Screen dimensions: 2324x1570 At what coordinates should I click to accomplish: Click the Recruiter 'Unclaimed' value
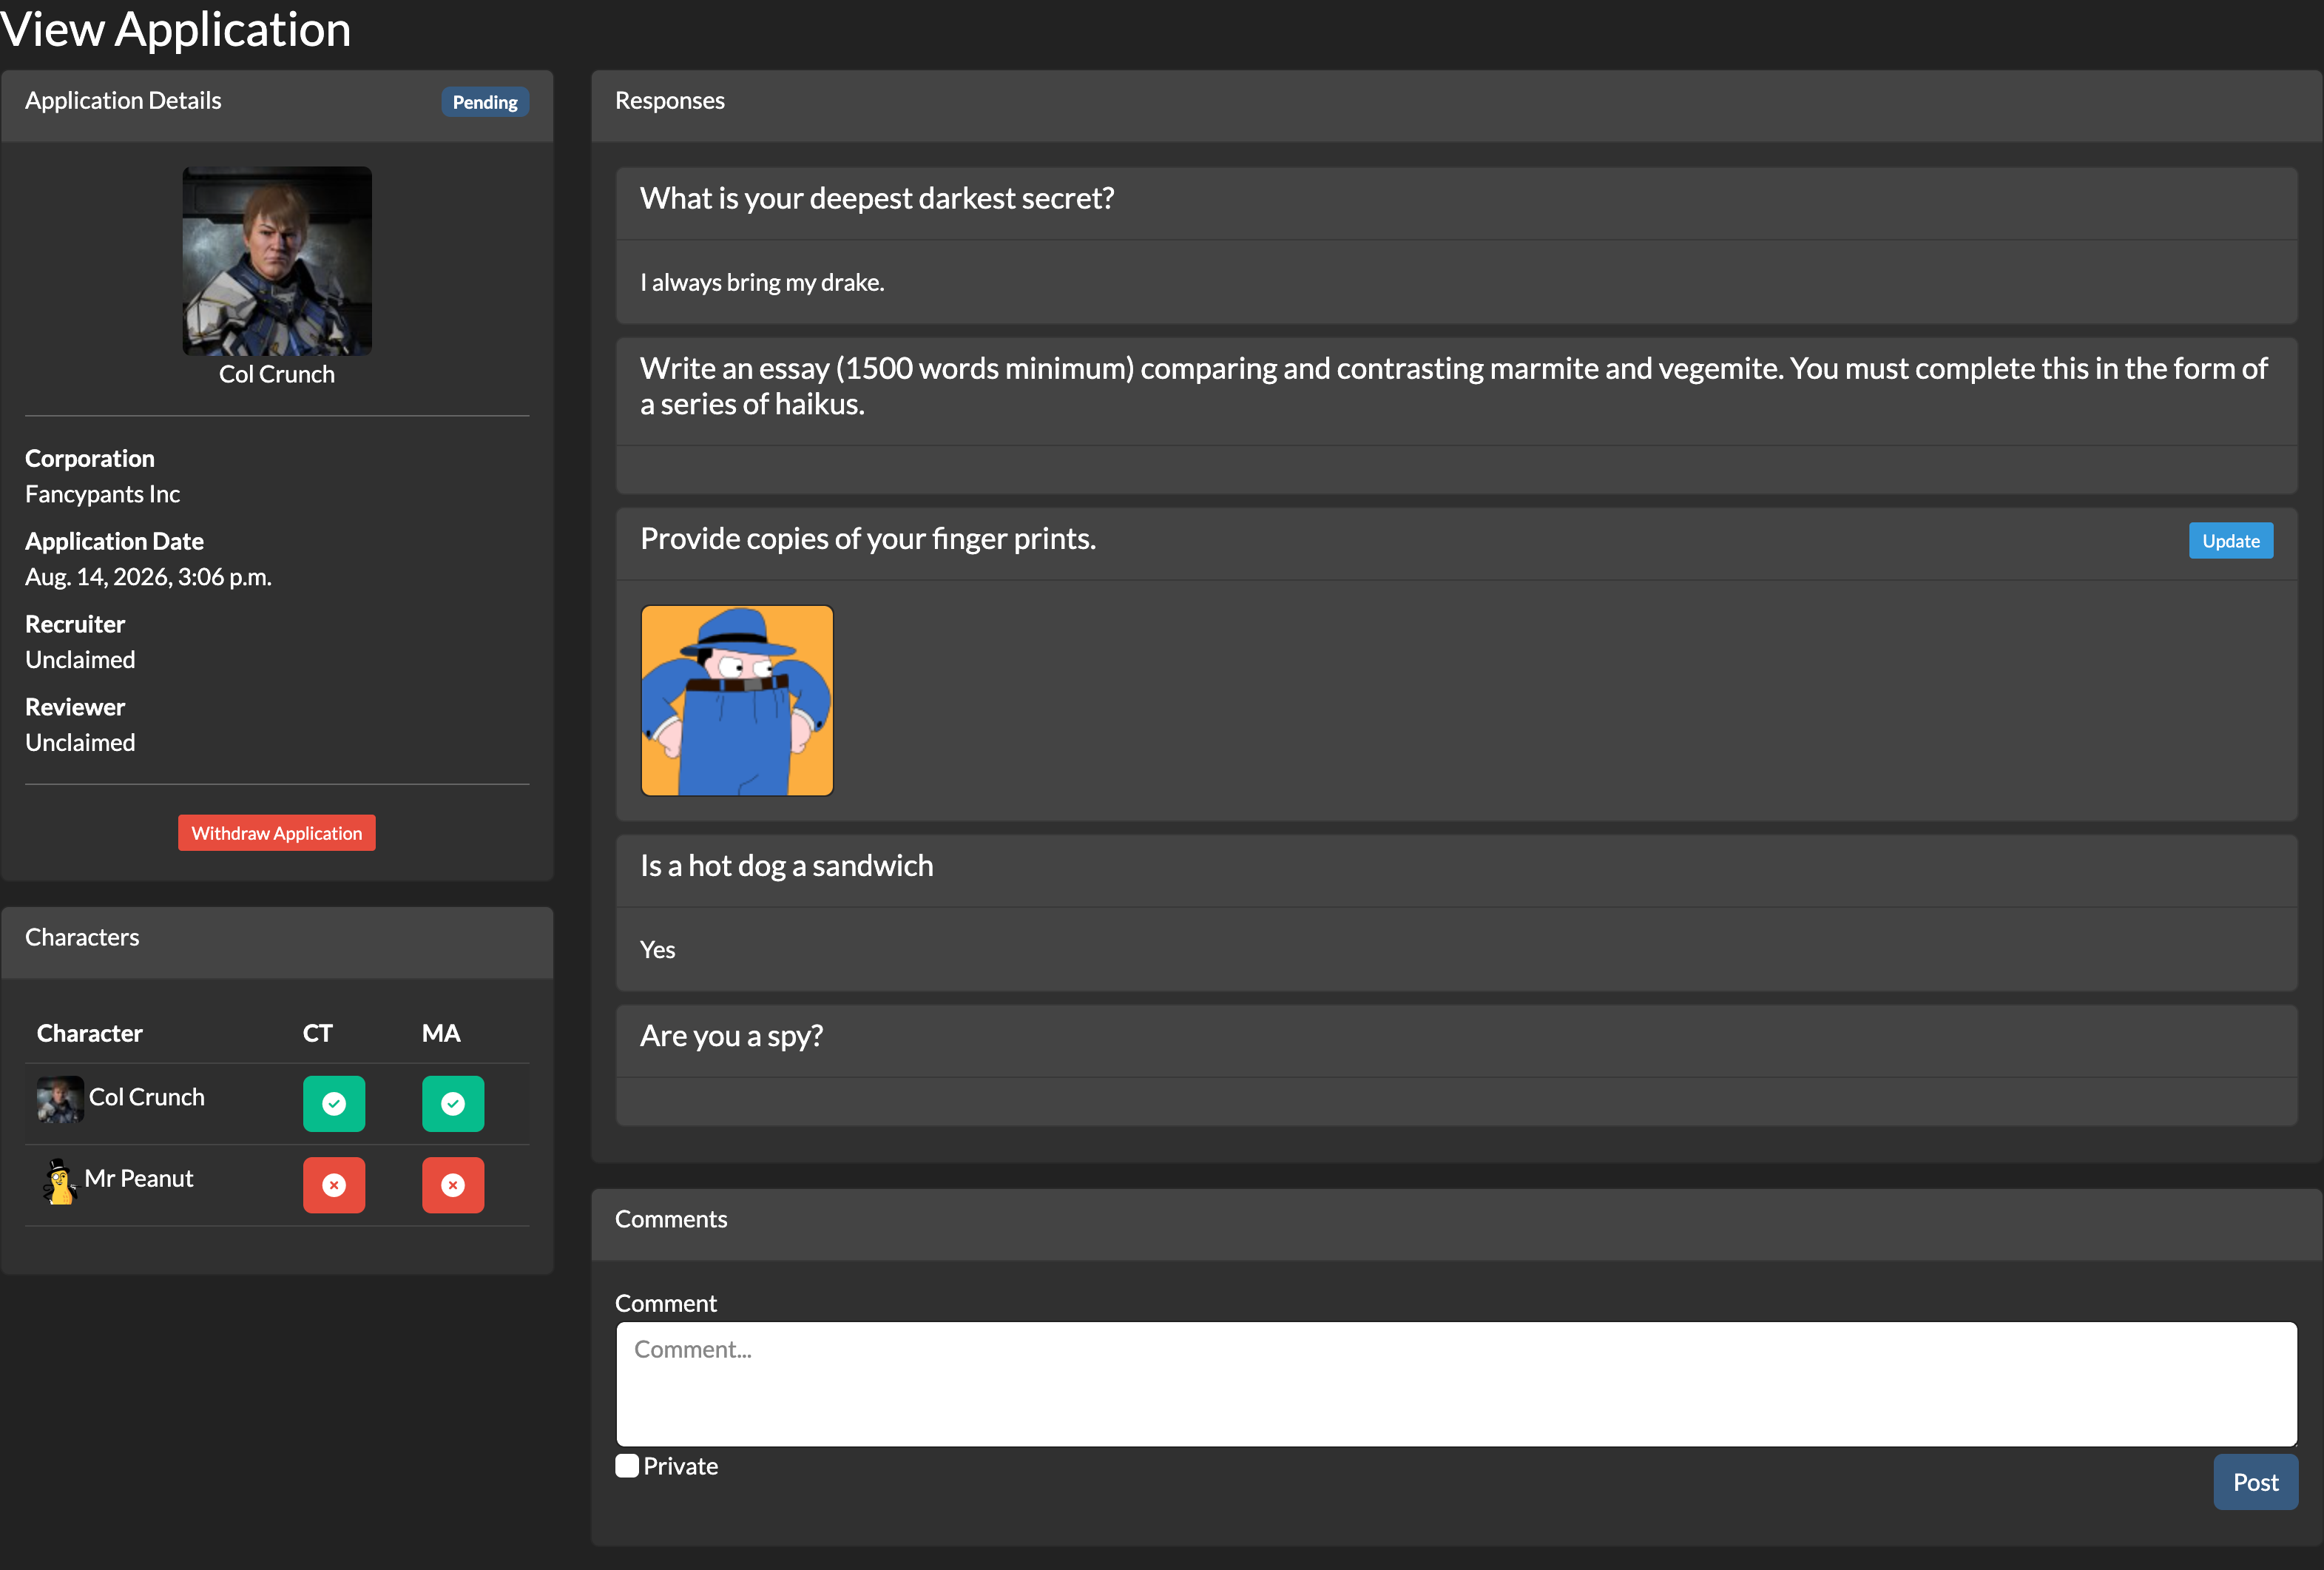pos(80,660)
